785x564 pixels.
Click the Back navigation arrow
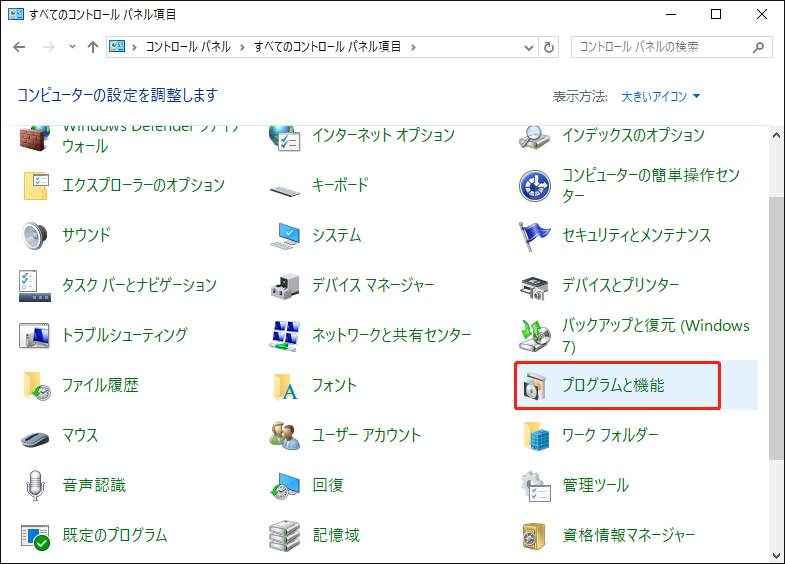click(19, 47)
